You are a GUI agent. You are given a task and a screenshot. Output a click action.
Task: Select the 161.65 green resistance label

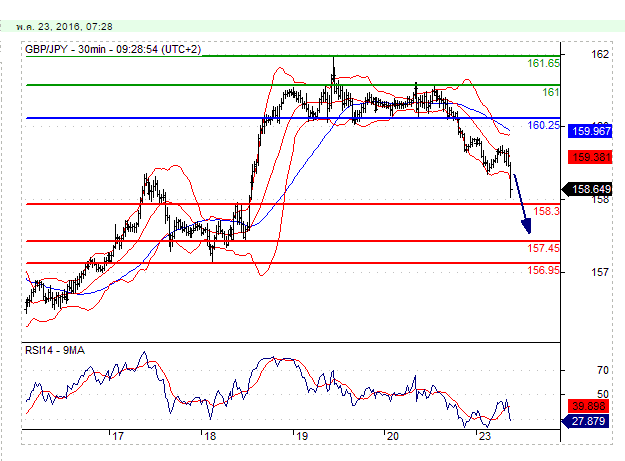pos(543,63)
